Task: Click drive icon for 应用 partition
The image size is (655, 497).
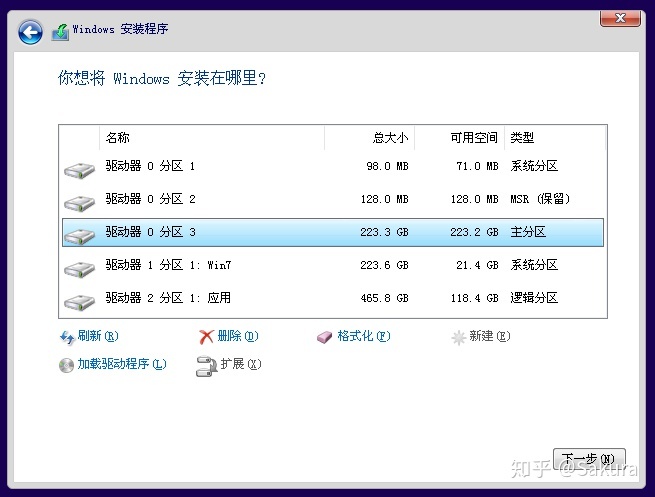Action: tap(79, 302)
